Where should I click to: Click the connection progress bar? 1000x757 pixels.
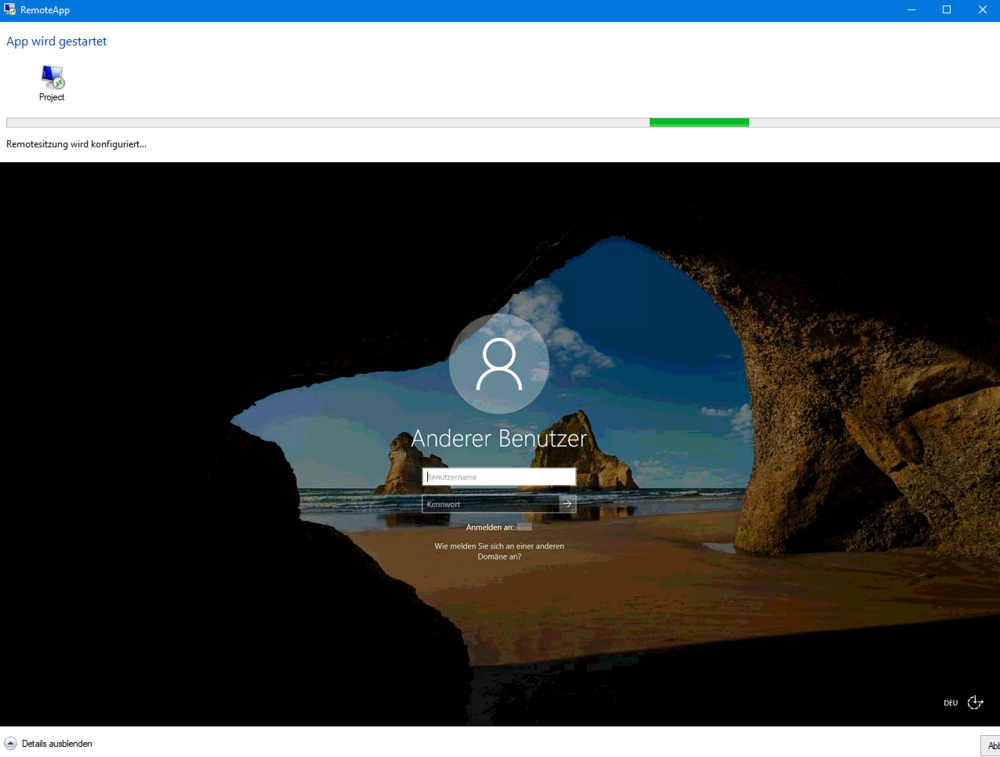[x=500, y=121]
